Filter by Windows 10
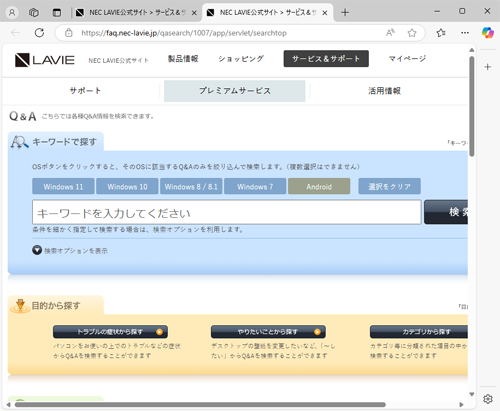 127,186
